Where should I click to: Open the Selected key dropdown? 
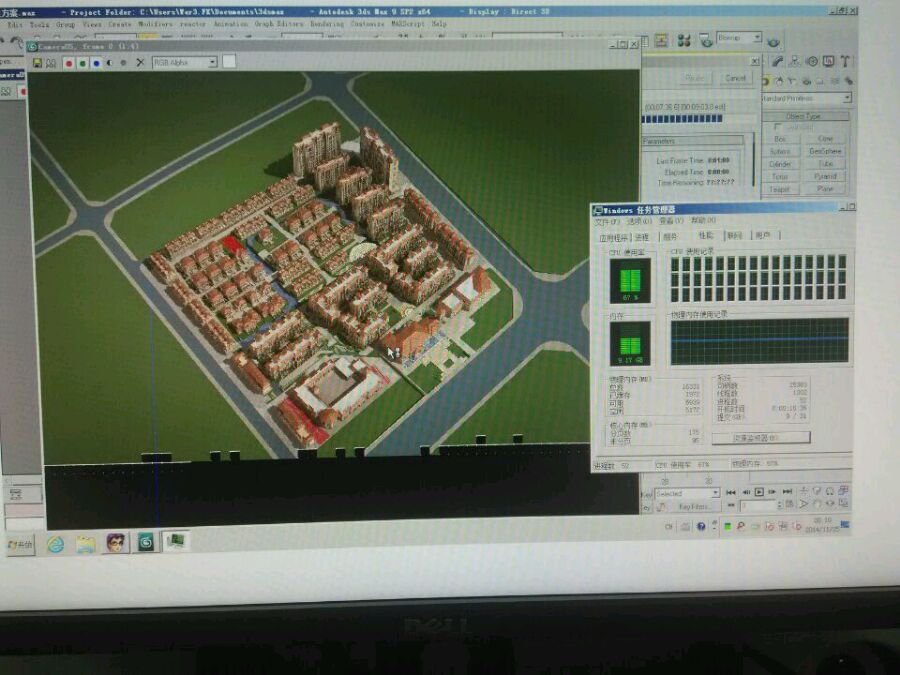pyautogui.click(x=687, y=494)
